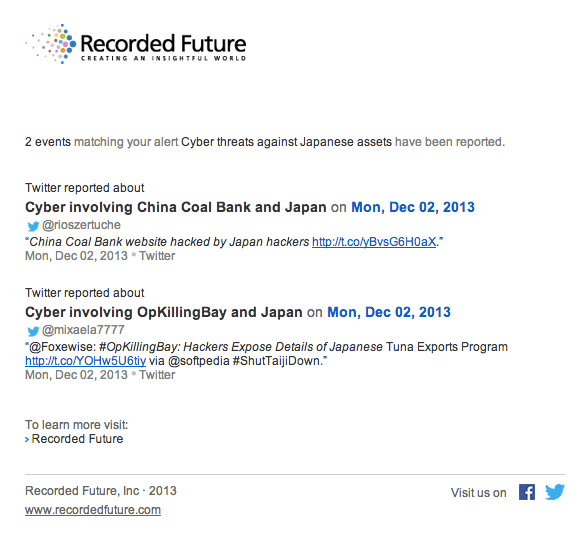
Task: Select the @rioszertuche Twitter handle
Action: 81,225
